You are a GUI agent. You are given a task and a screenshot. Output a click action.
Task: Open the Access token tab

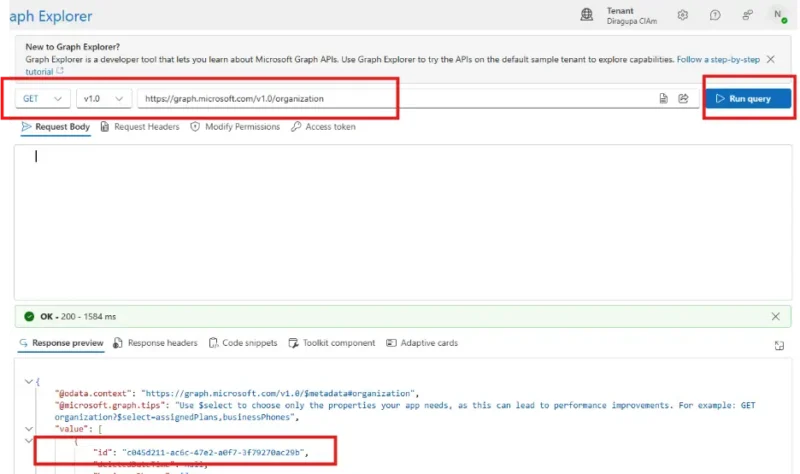(x=323, y=127)
